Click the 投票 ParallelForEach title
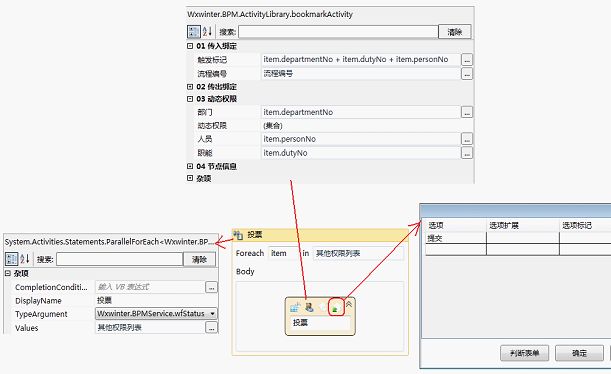Screen dimensions: 611x374 pyautogui.click(x=255, y=235)
